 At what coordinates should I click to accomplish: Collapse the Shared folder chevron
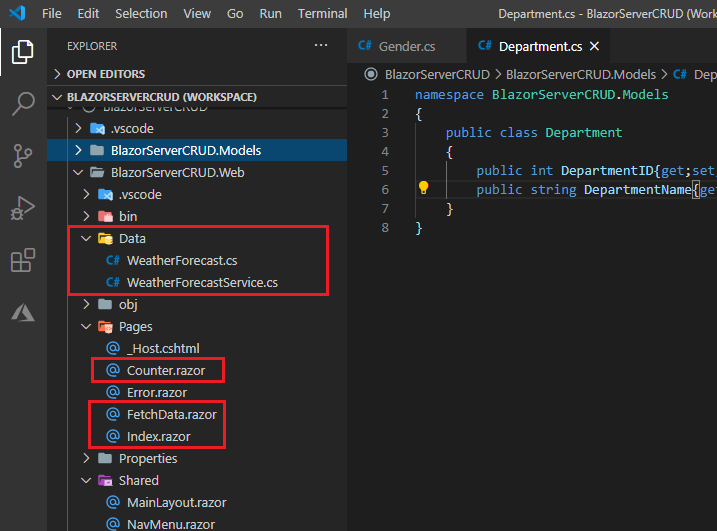coord(86,481)
